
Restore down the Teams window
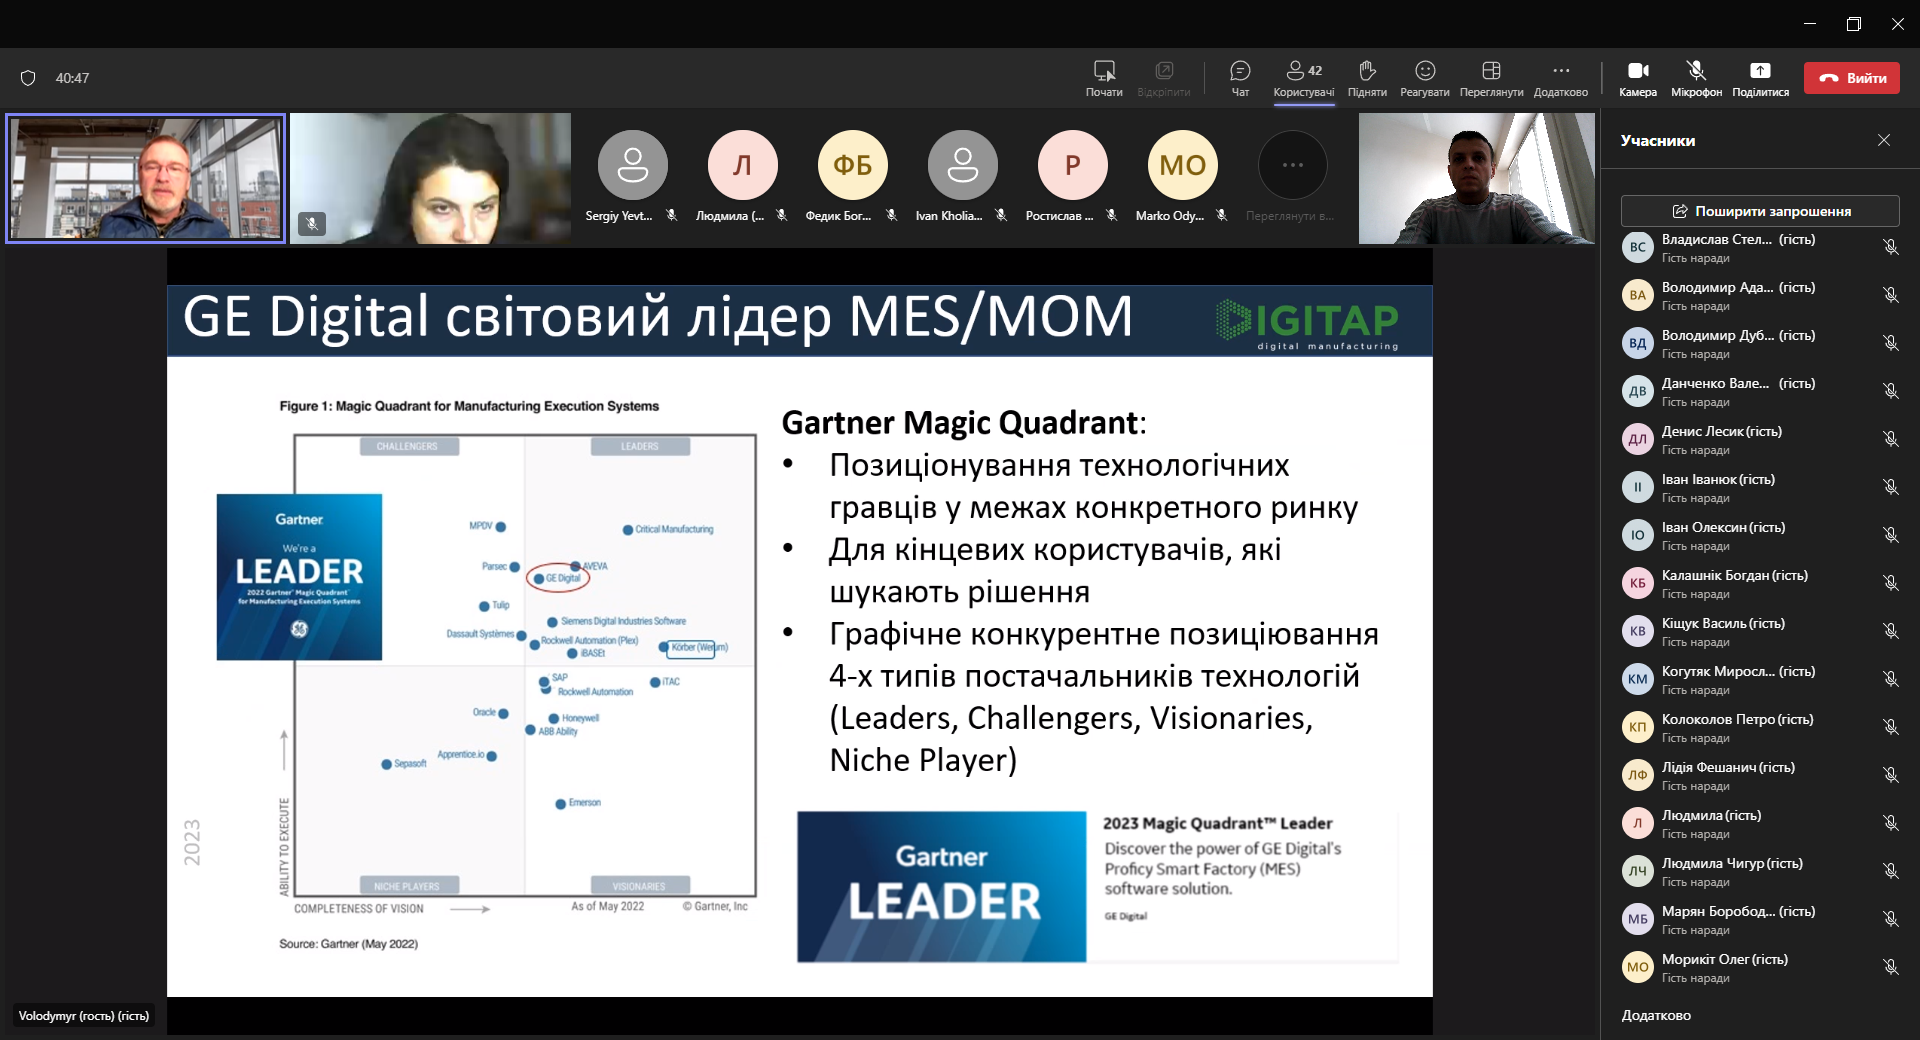[1853, 24]
